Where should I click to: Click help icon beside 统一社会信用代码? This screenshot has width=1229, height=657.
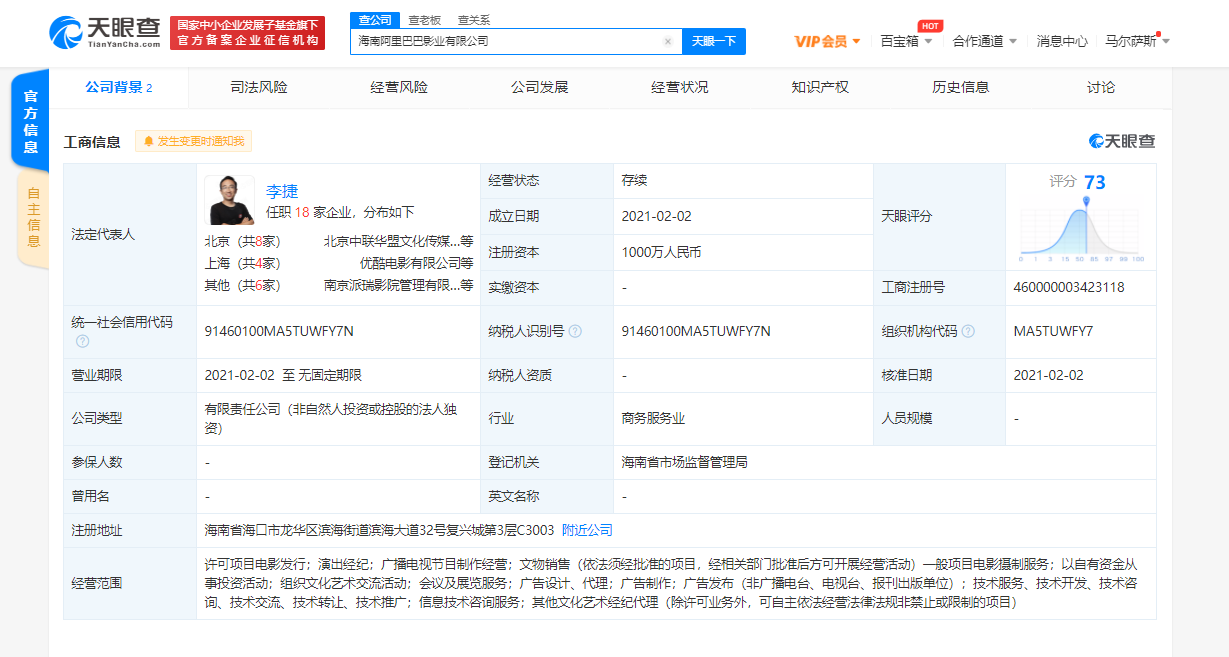pyautogui.click(x=82, y=341)
